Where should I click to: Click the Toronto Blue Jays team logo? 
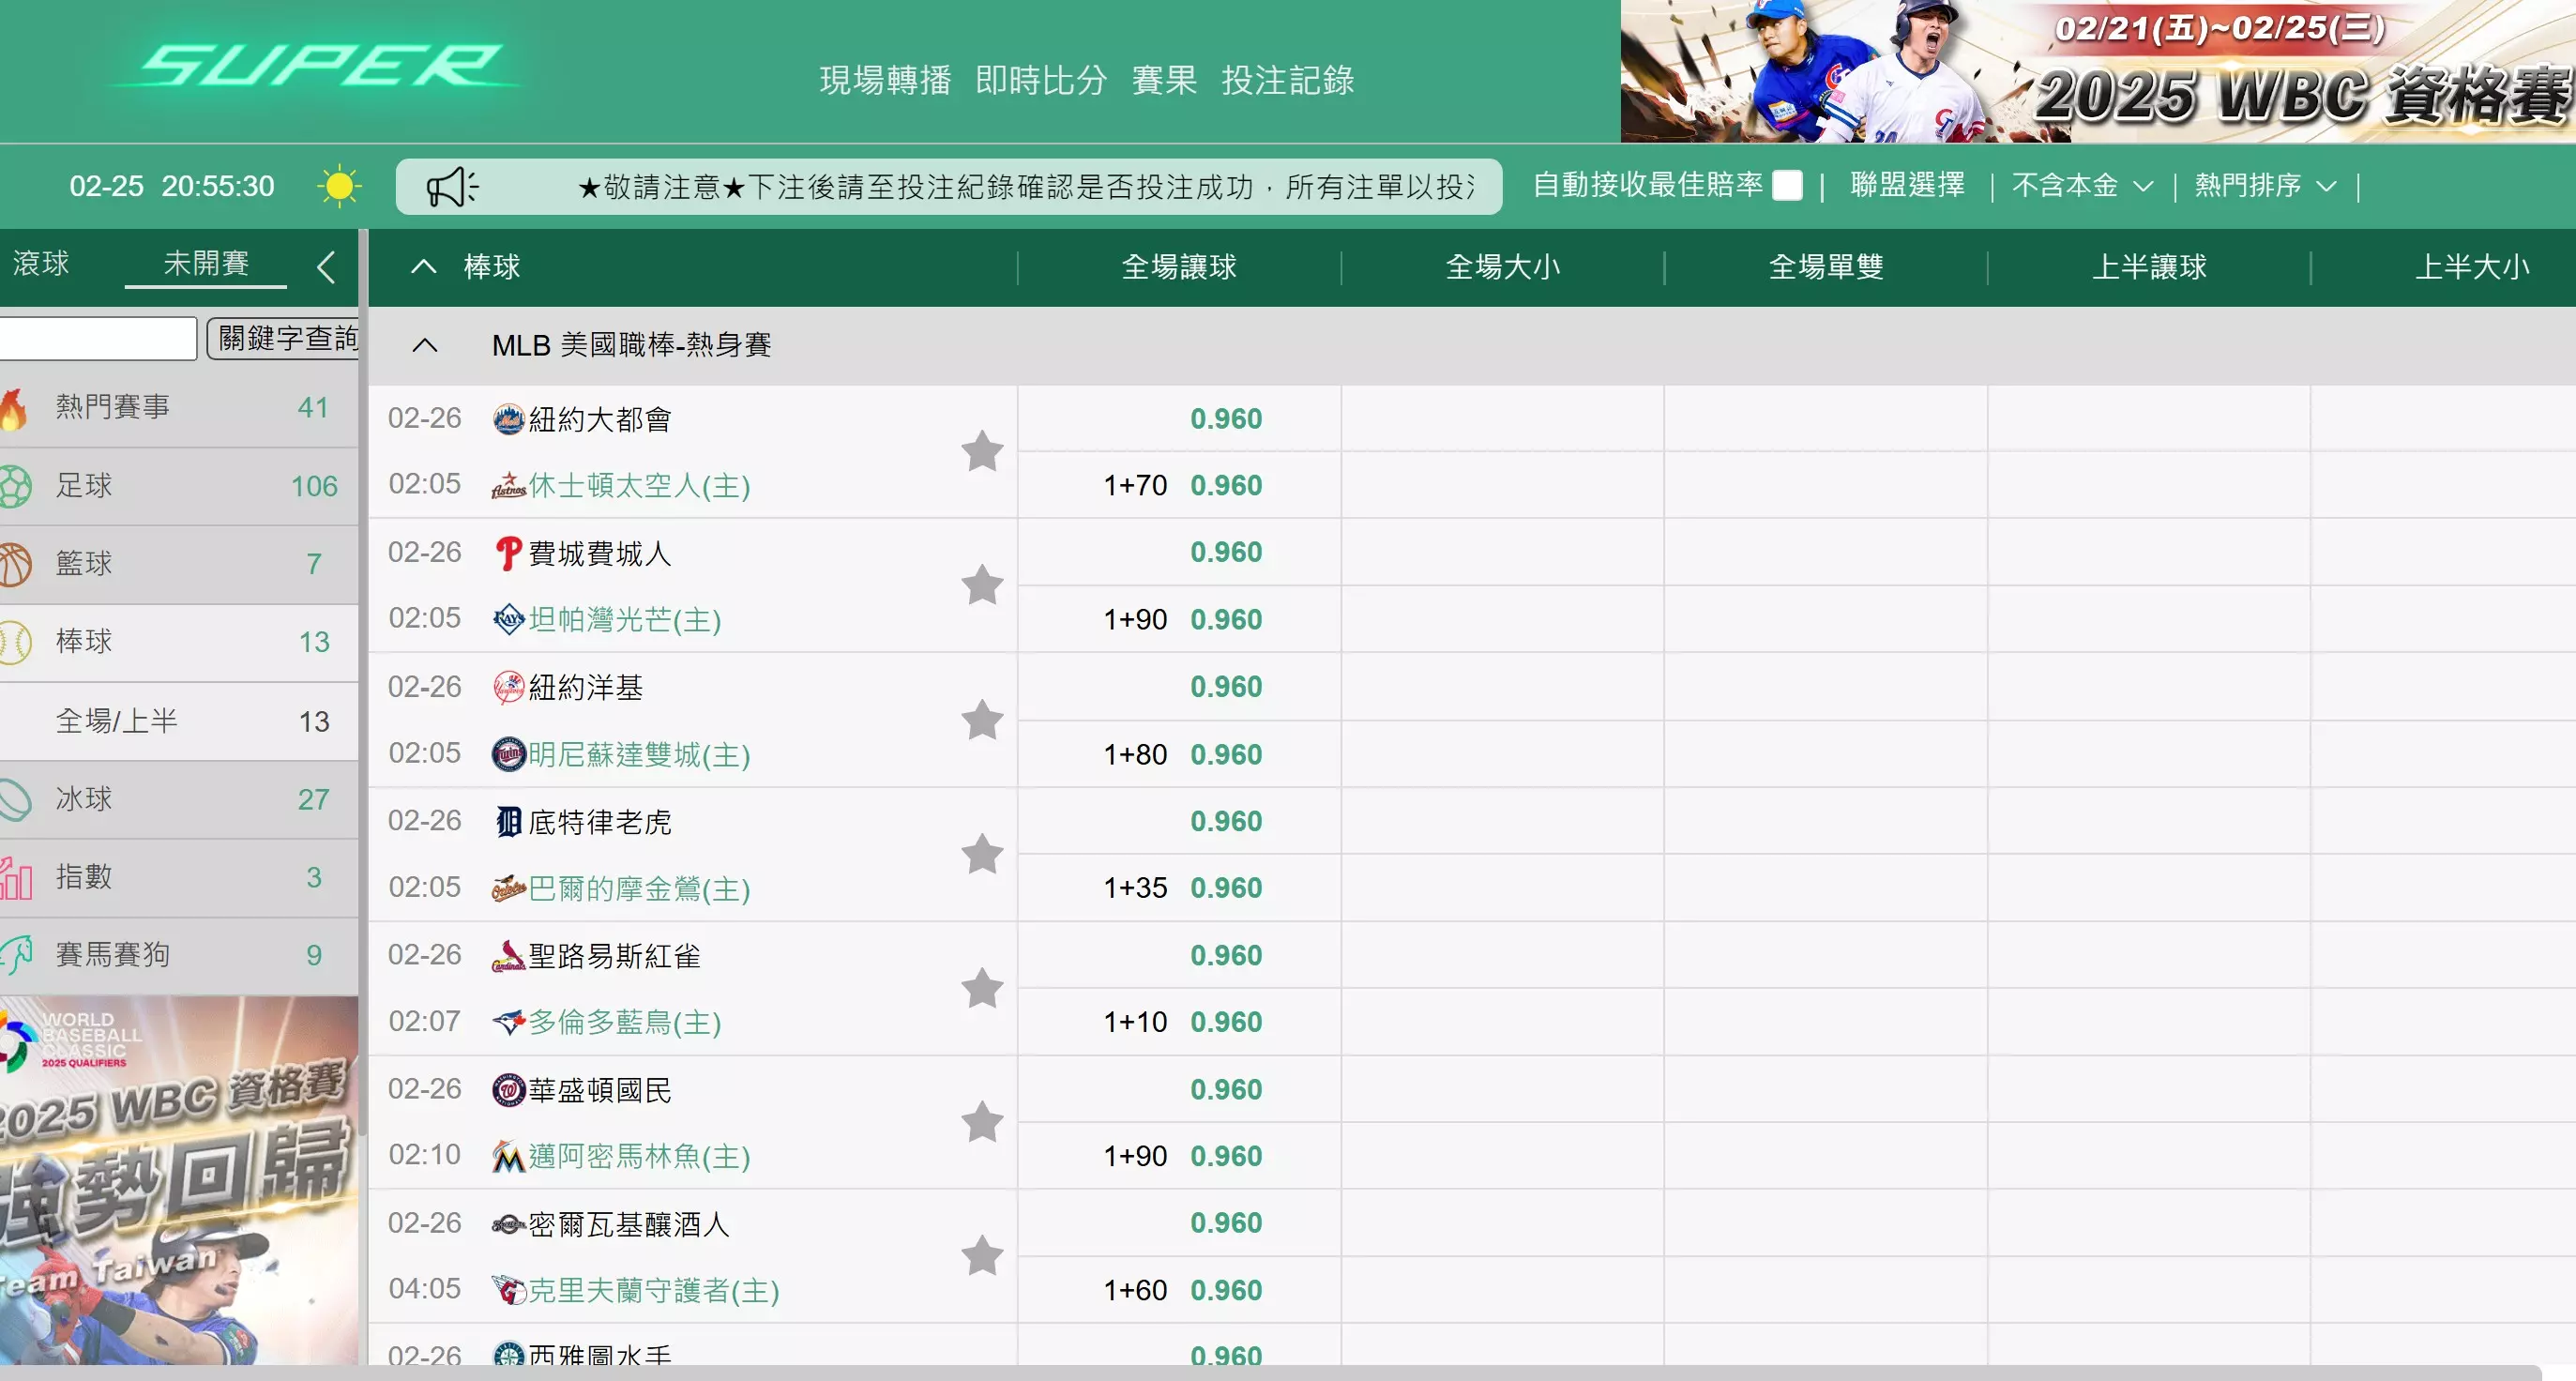[x=509, y=1022]
